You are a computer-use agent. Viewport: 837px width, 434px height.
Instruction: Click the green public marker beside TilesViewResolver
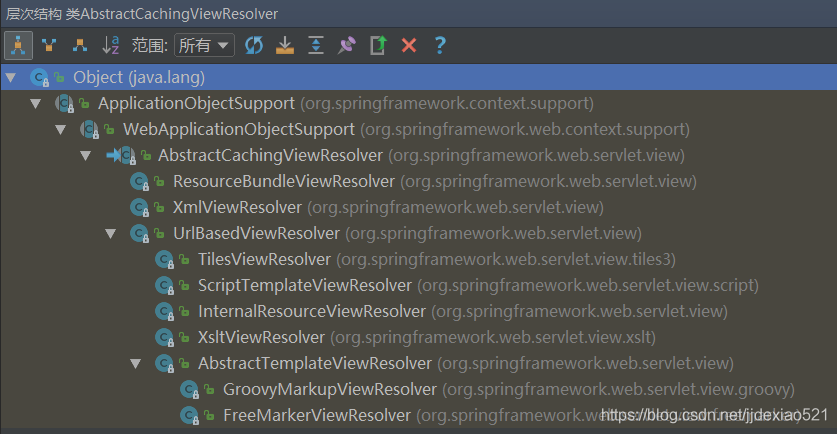[x=184, y=259]
